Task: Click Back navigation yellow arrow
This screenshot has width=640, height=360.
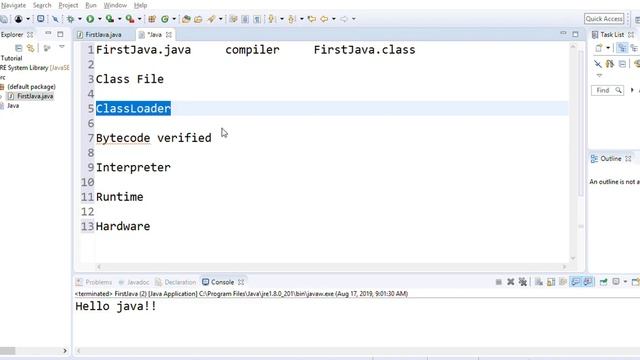Action: coord(324,19)
